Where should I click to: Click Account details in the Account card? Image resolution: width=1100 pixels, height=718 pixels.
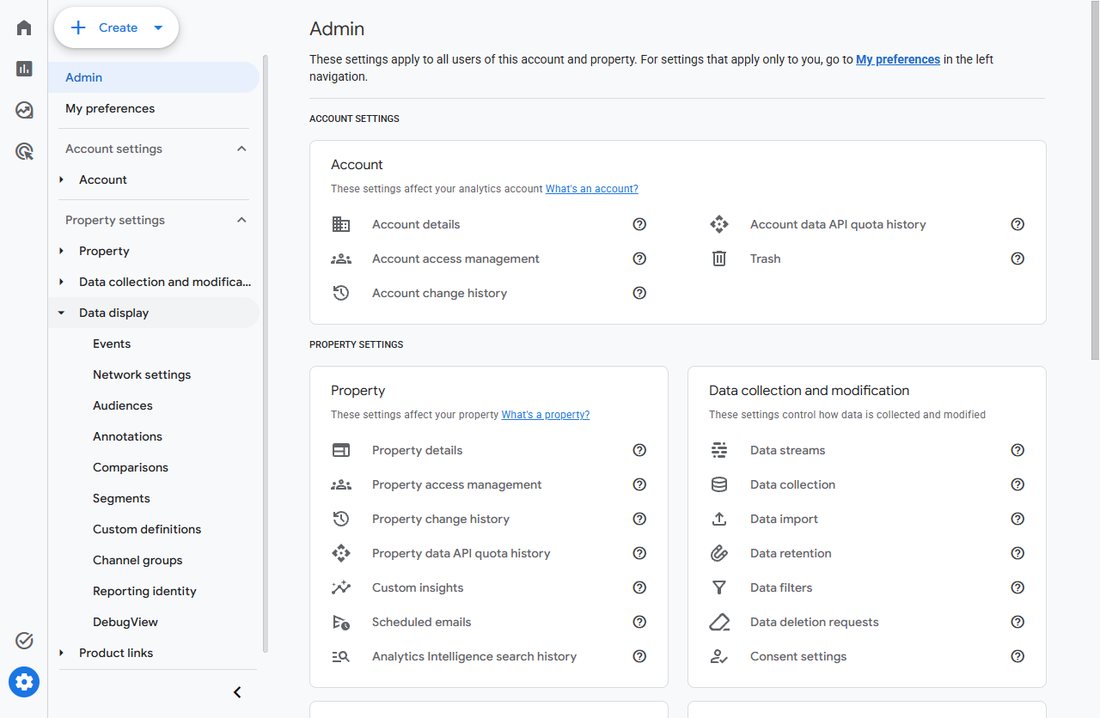click(x=416, y=224)
